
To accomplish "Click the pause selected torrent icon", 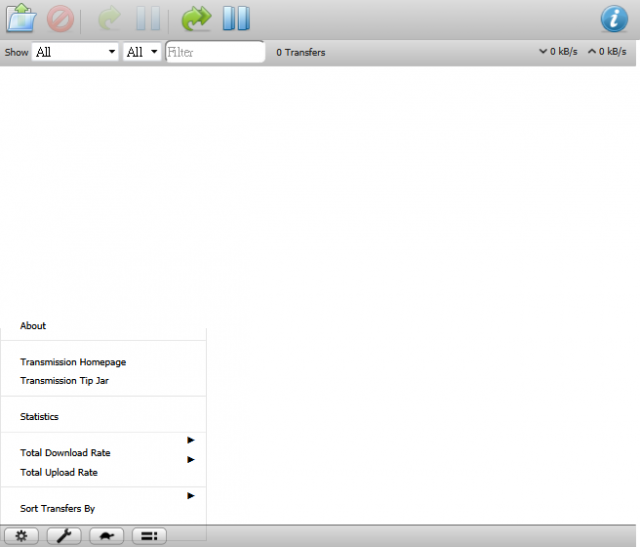I will click(x=148, y=18).
